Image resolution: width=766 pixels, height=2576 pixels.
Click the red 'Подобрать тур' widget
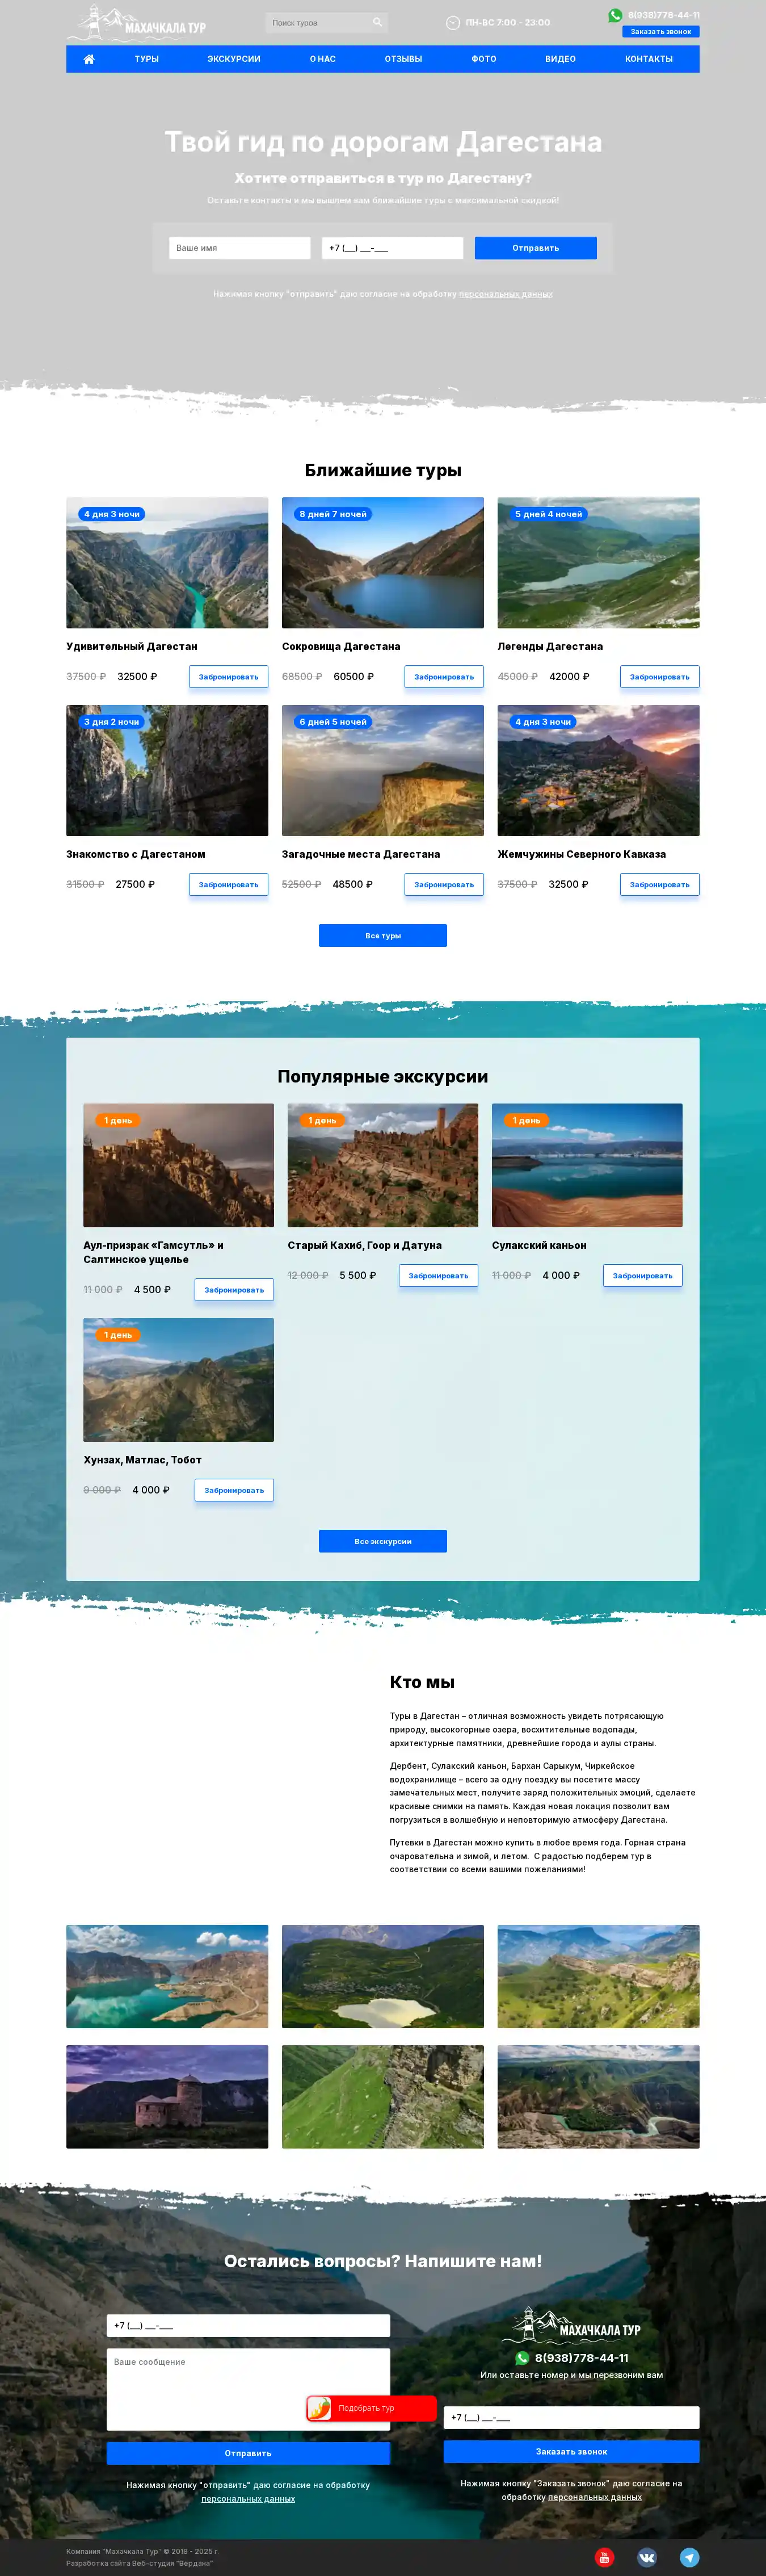point(371,2408)
